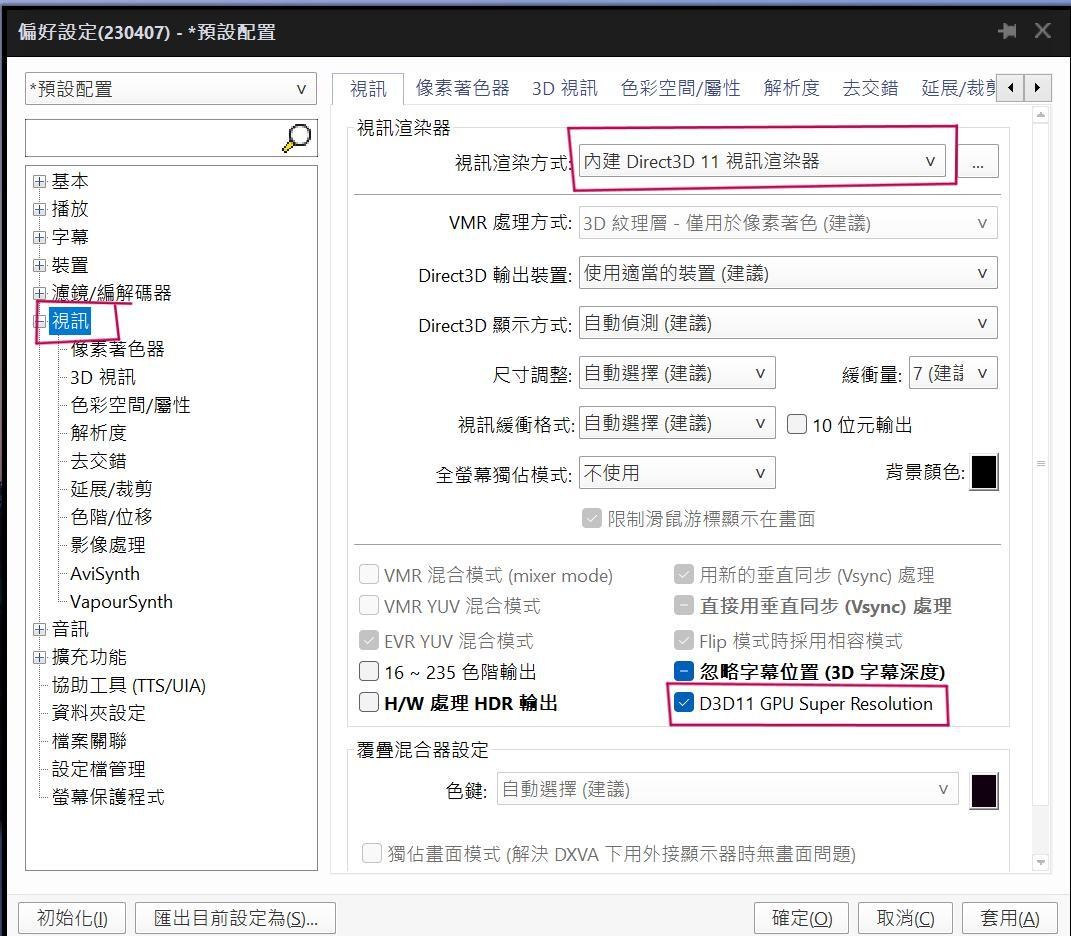Switch to the 去交錯 tab
The image size is (1071, 936).
[x=870, y=88]
